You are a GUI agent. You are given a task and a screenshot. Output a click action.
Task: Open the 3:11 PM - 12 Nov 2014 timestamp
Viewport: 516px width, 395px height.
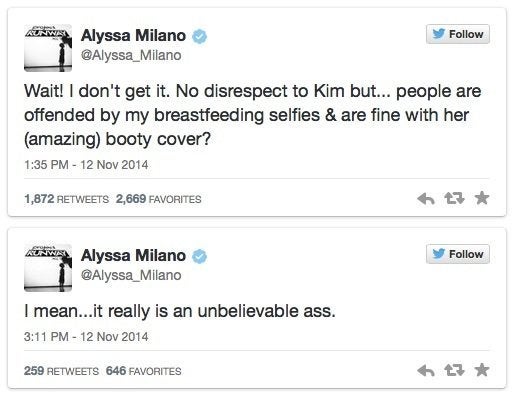(86, 336)
